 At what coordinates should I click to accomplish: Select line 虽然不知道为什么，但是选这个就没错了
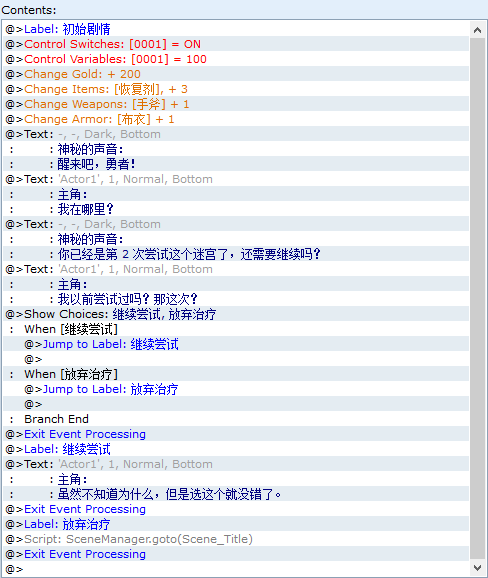[x=236, y=494]
